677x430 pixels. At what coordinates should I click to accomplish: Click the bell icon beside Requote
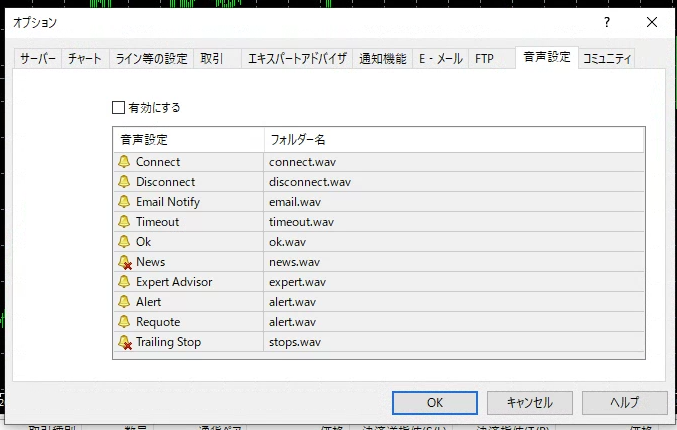coord(124,322)
